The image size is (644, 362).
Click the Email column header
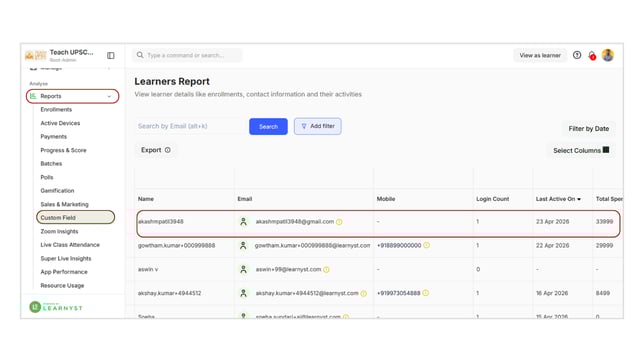pyautogui.click(x=244, y=199)
